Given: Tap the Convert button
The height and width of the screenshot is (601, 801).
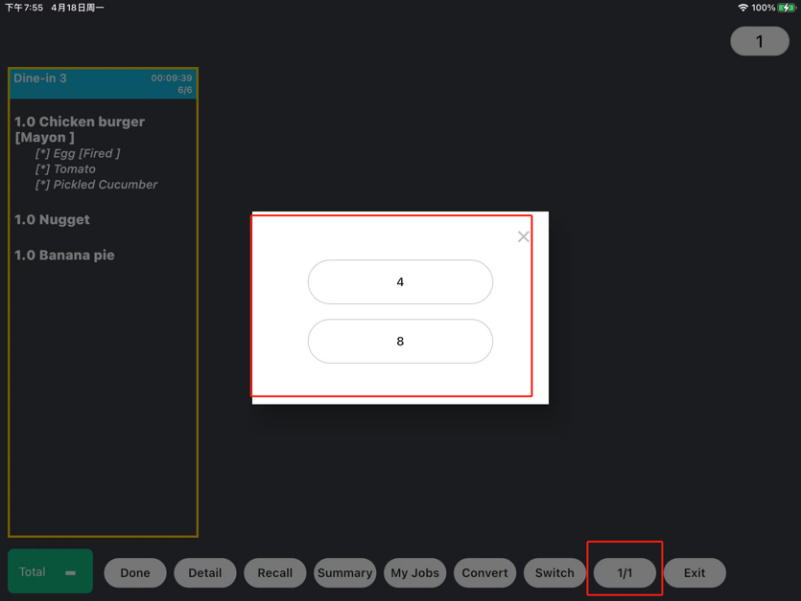Looking at the screenshot, I should pyautogui.click(x=485, y=572).
